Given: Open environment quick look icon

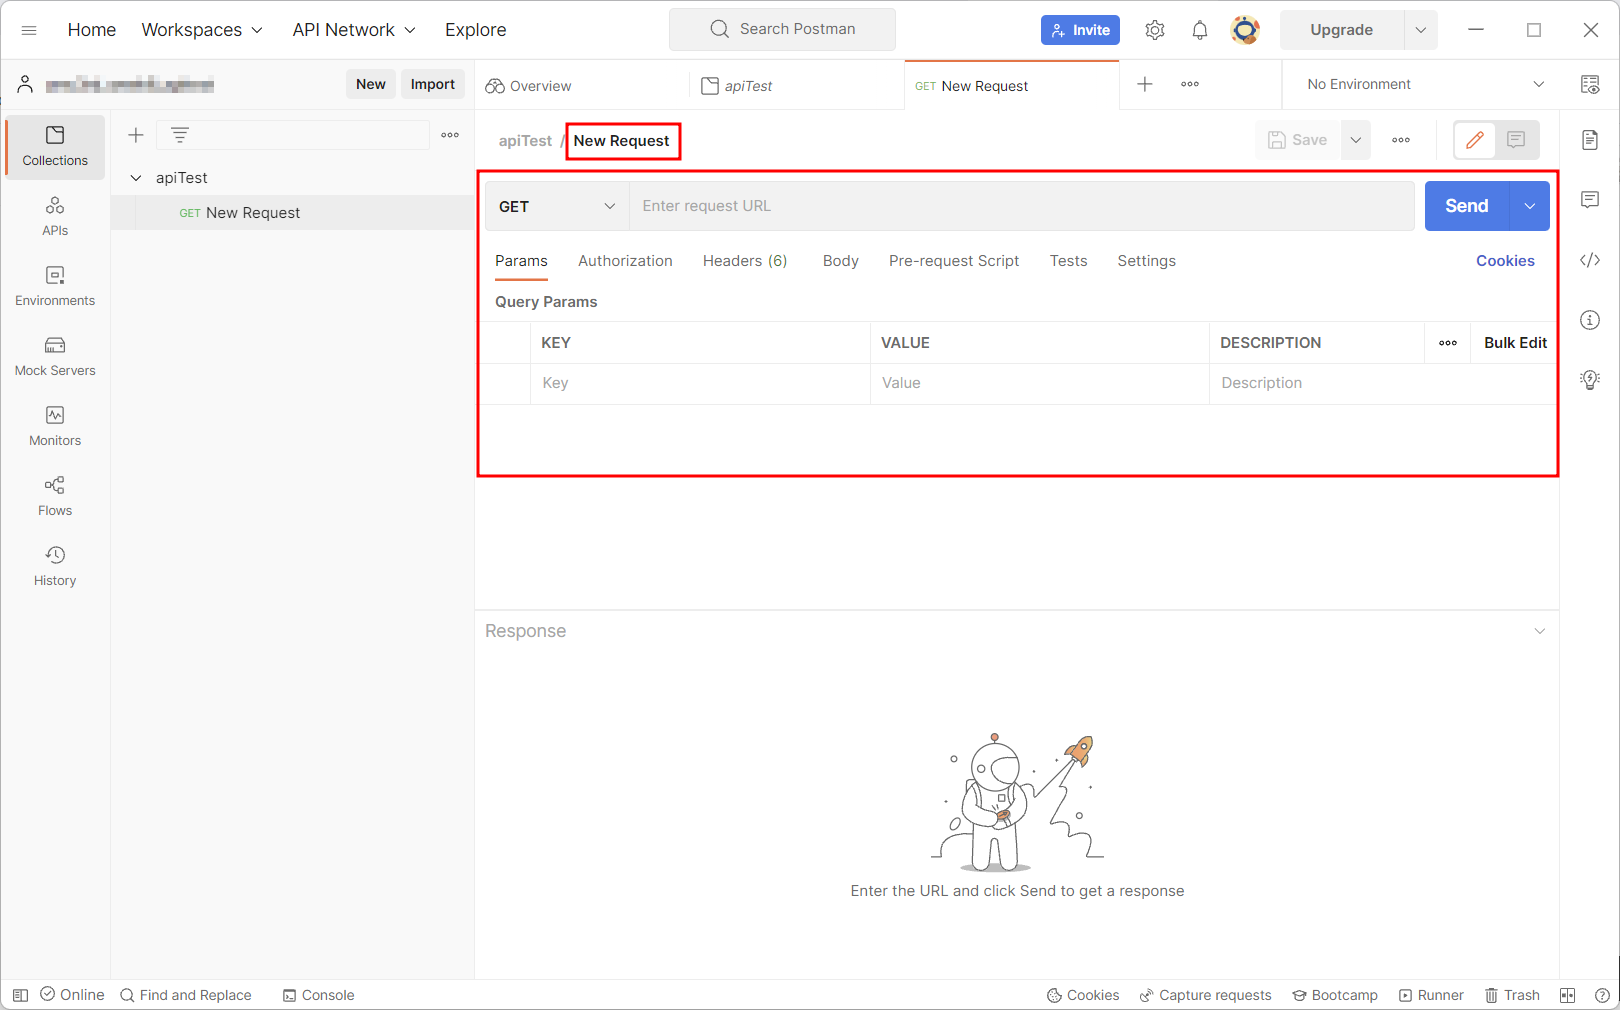Looking at the screenshot, I should point(1590,84).
